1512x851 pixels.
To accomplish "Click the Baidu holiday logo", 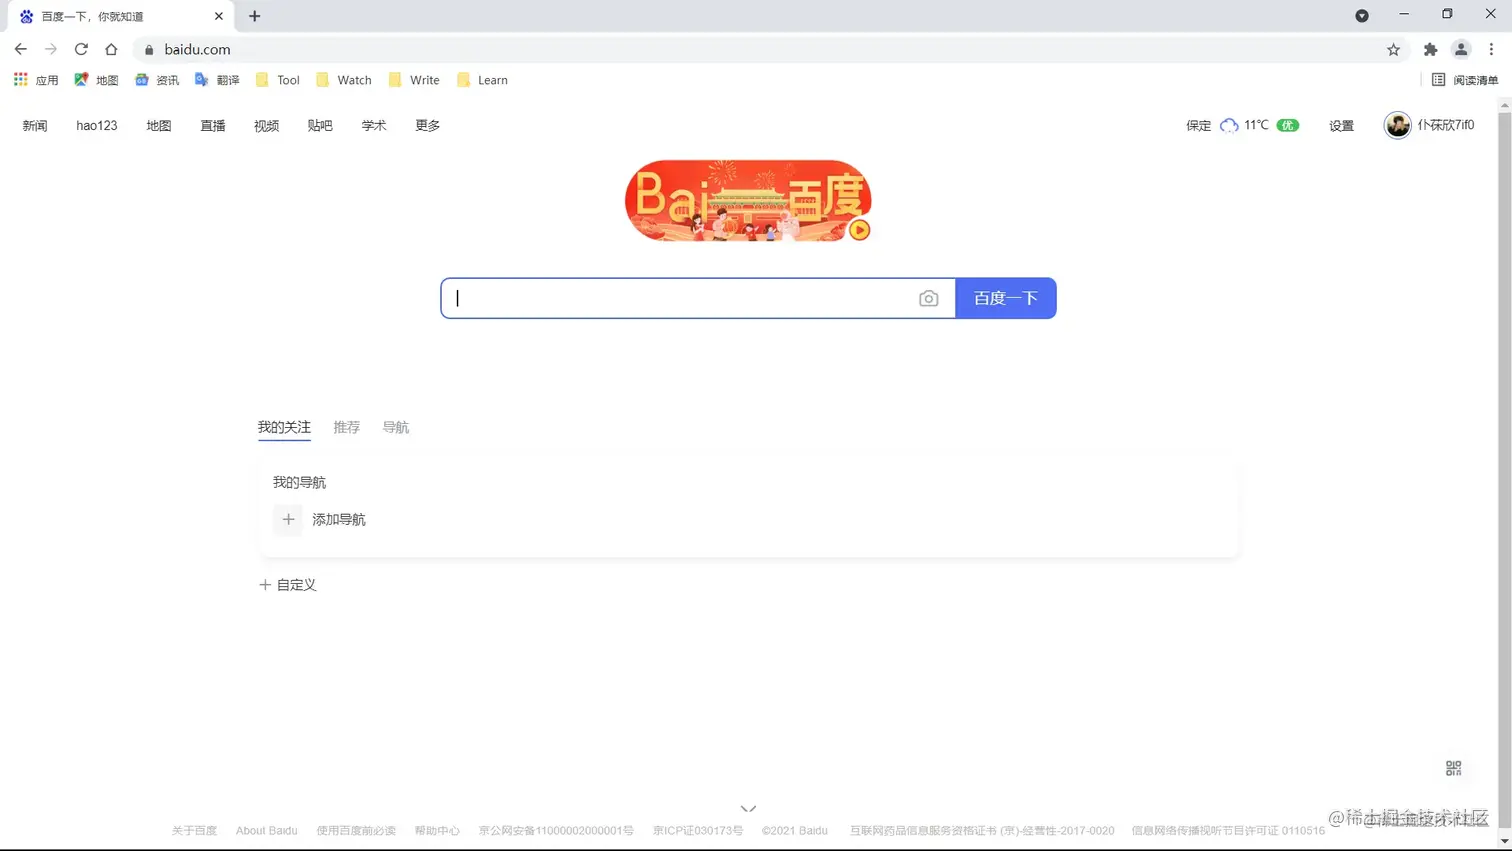I will pos(748,200).
